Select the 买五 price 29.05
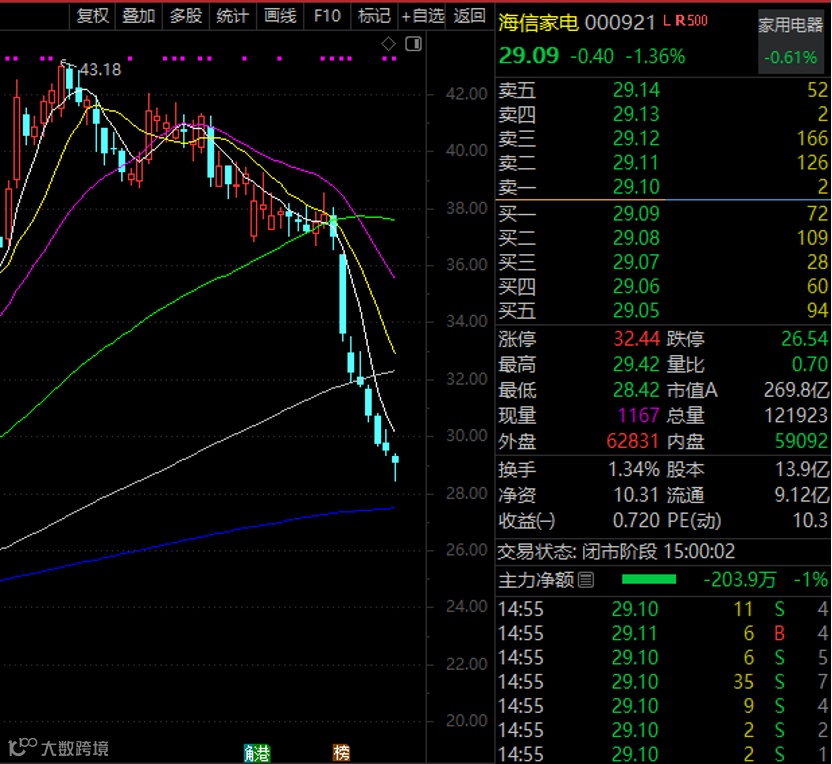The height and width of the screenshot is (764, 832). pyautogui.click(x=636, y=310)
